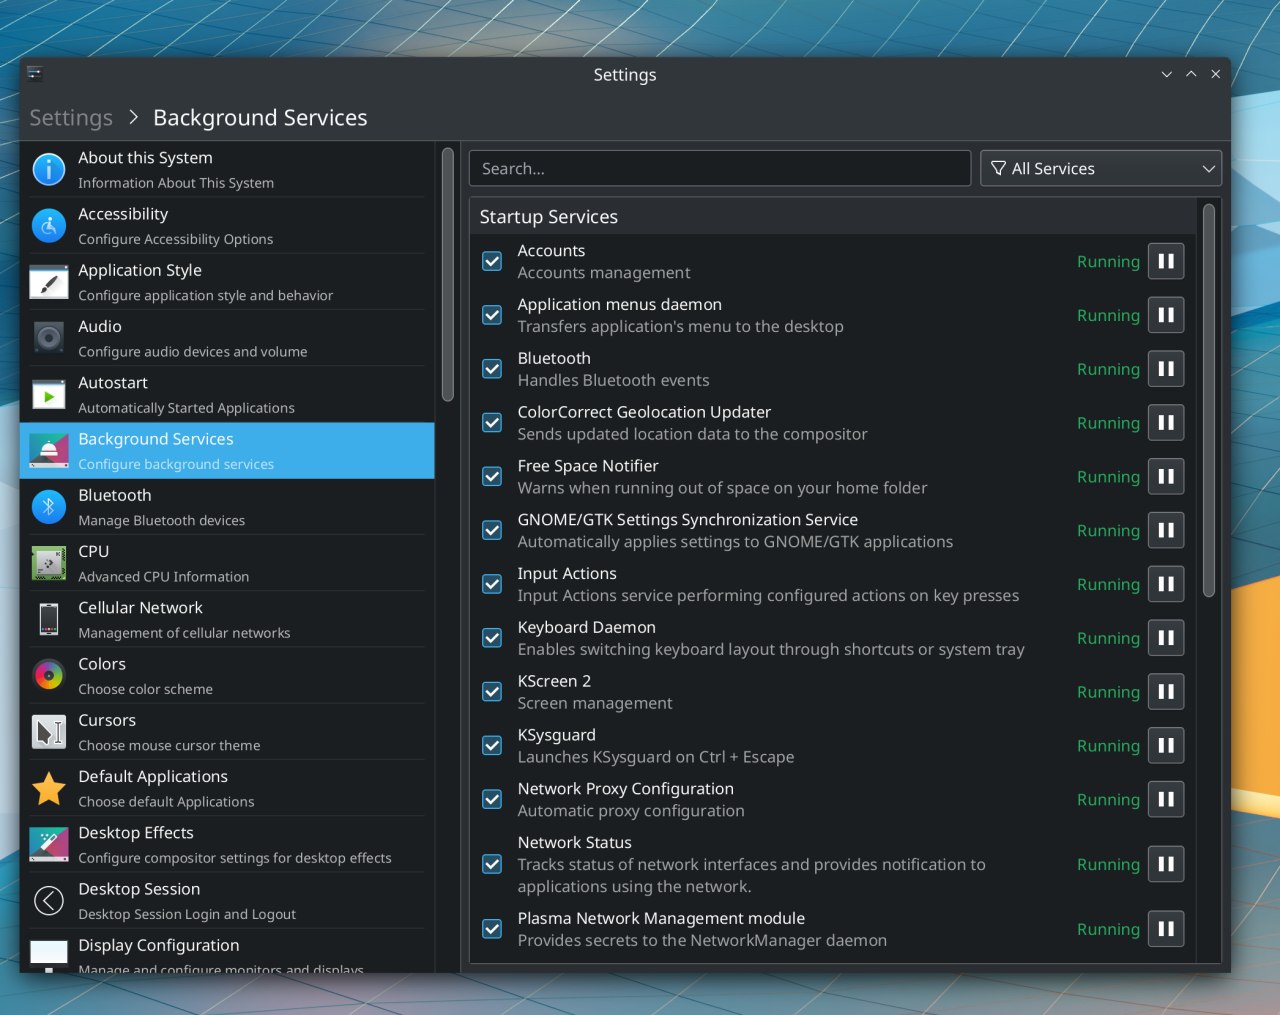Pause the Input Actions service
The height and width of the screenshot is (1015, 1280).
click(x=1166, y=584)
